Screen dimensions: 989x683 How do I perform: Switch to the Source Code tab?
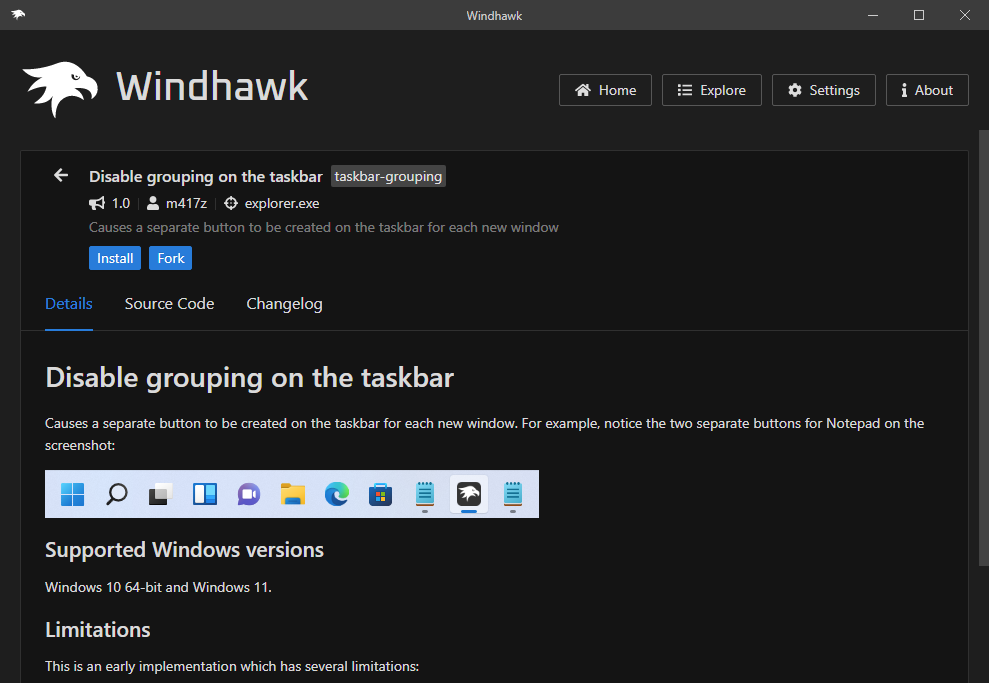169,304
